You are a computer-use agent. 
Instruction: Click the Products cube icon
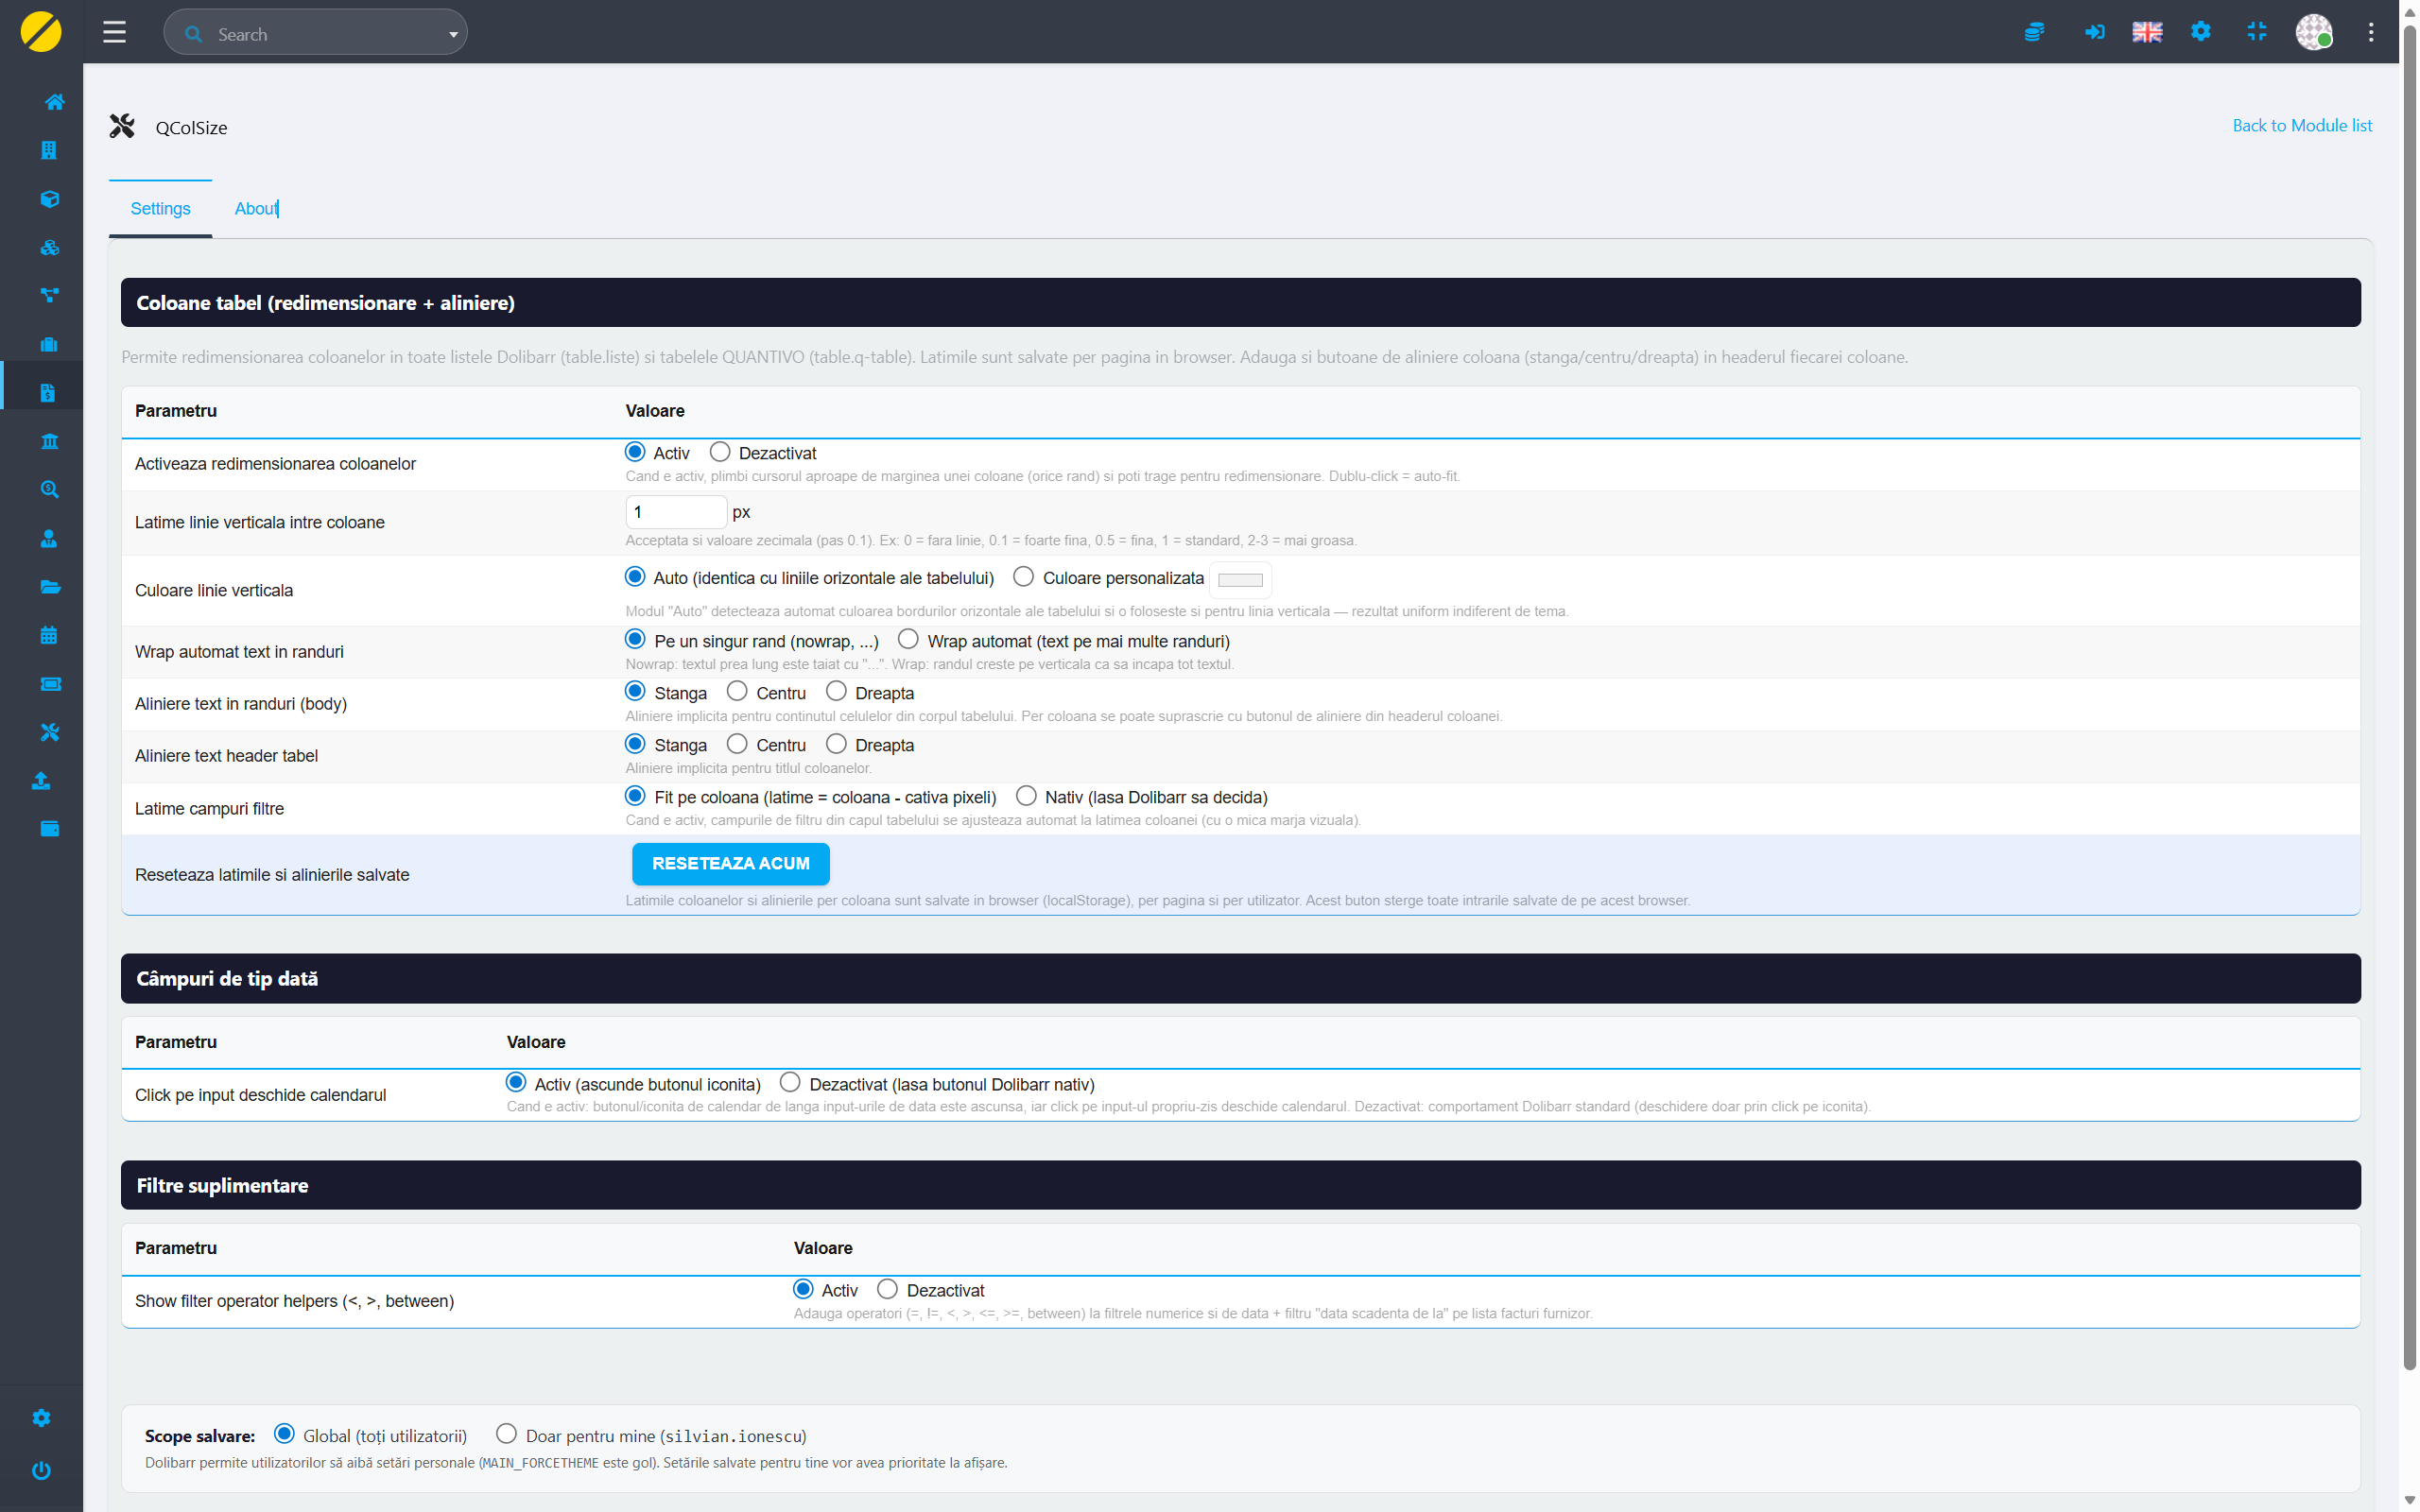[x=49, y=199]
